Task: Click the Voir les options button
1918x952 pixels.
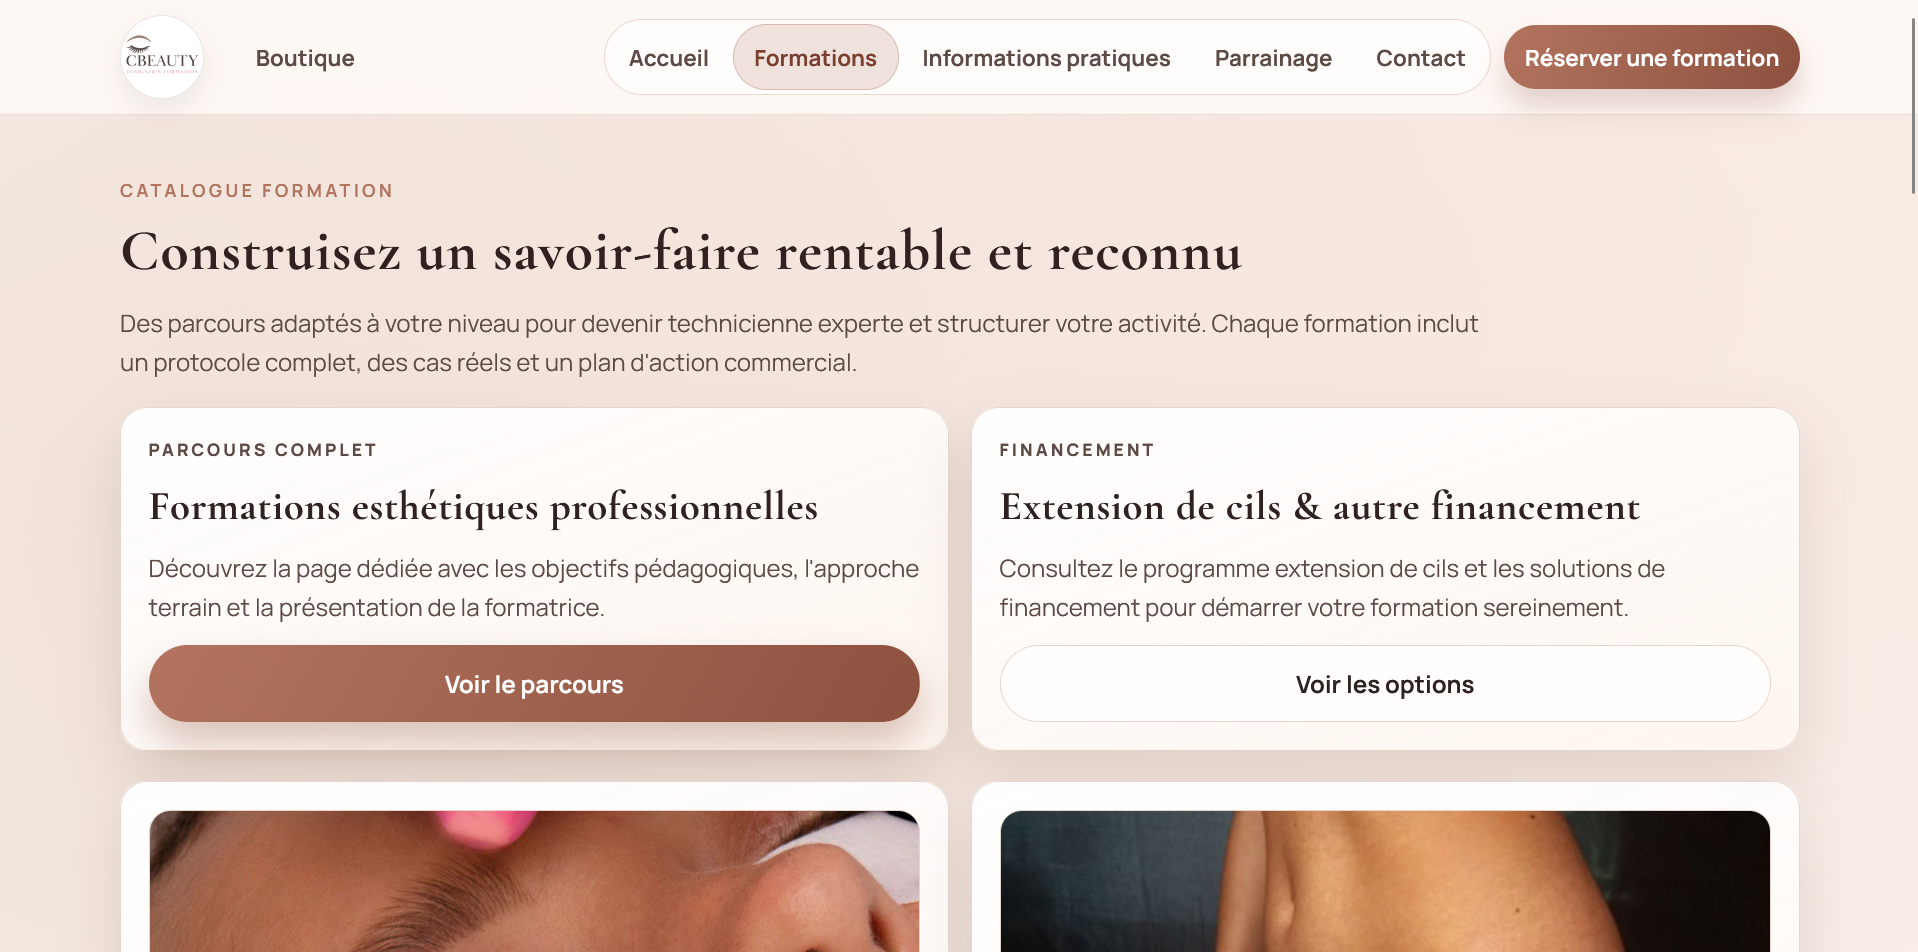Action: coord(1385,684)
